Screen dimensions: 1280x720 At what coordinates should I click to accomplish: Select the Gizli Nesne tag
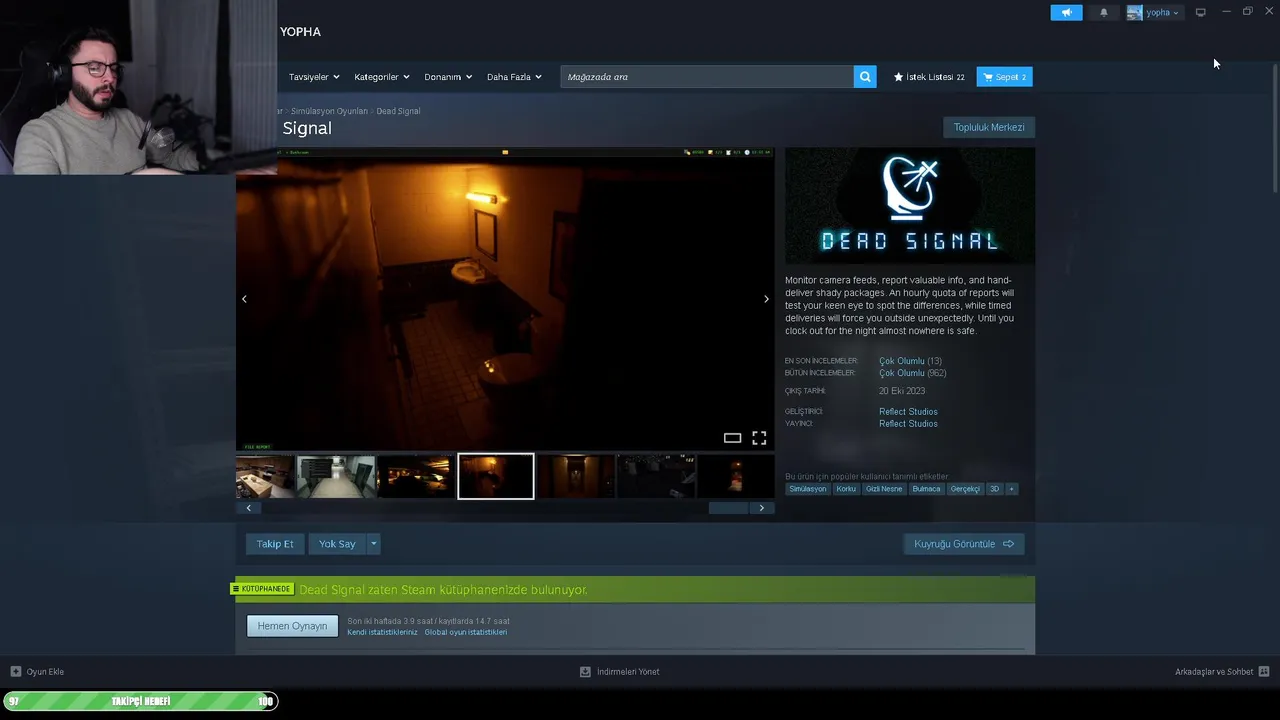point(884,489)
